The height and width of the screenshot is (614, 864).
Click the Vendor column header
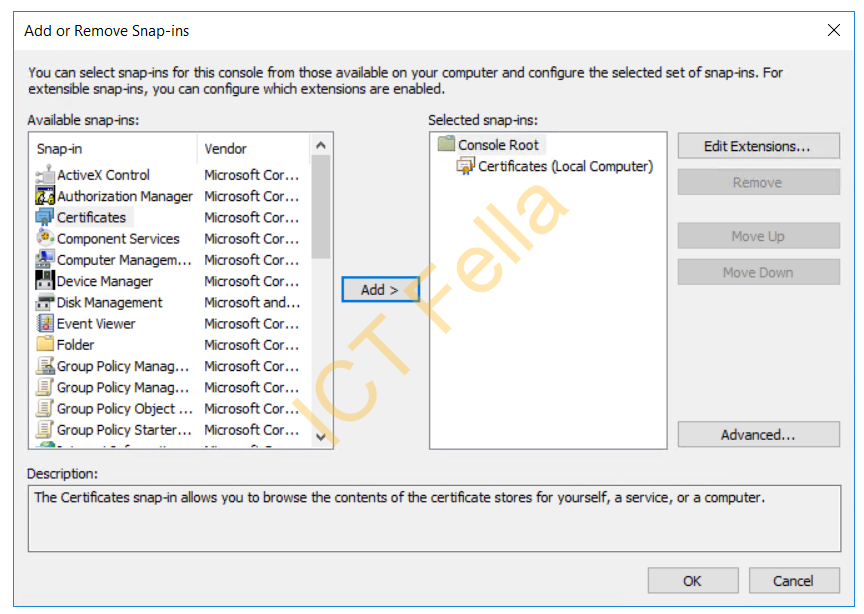point(254,149)
